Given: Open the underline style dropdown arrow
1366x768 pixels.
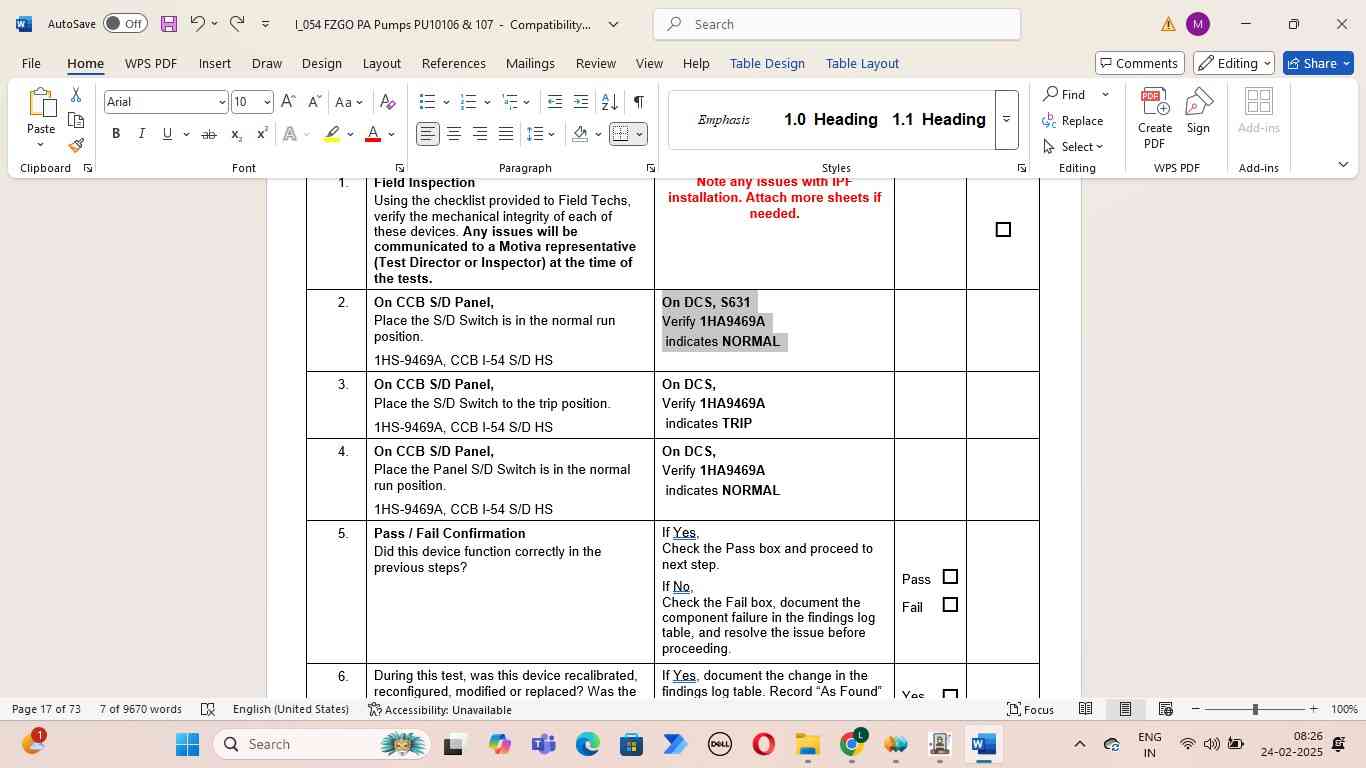Looking at the screenshot, I should [186, 134].
